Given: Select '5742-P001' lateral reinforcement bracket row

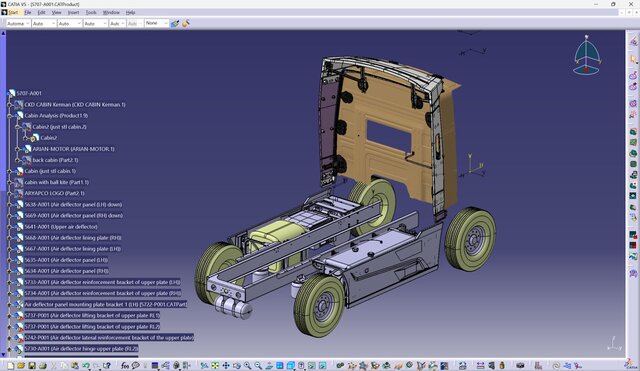Looking at the screenshot, I should click(109, 338).
